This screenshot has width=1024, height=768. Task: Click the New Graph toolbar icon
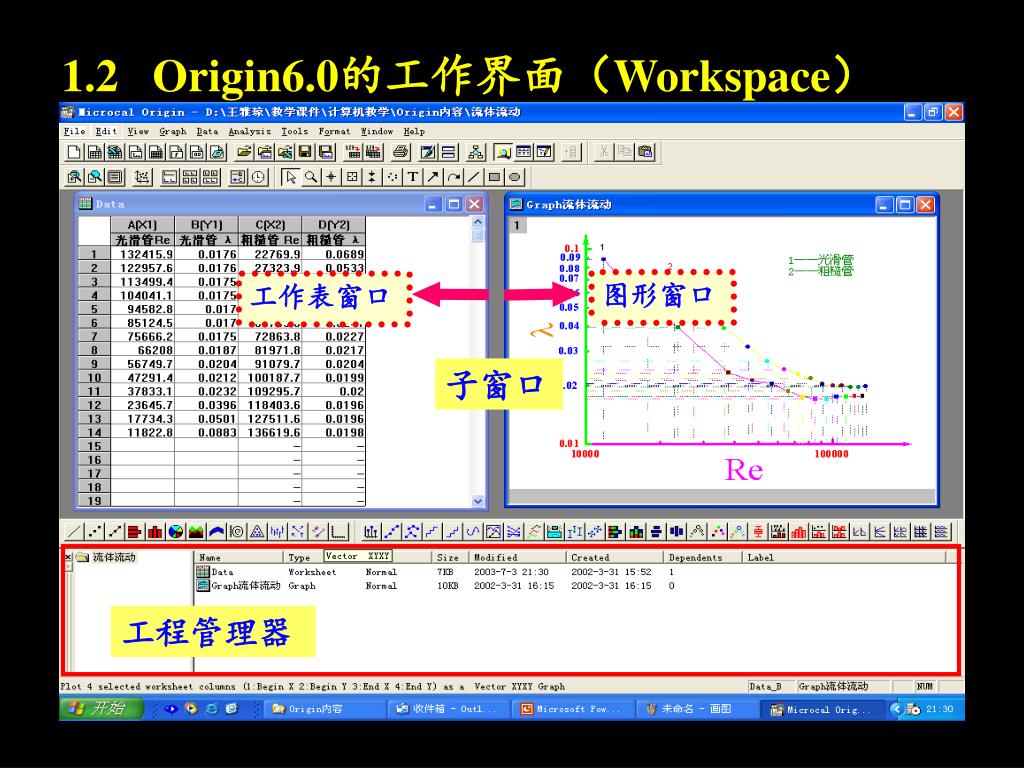[x=135, y=152]
